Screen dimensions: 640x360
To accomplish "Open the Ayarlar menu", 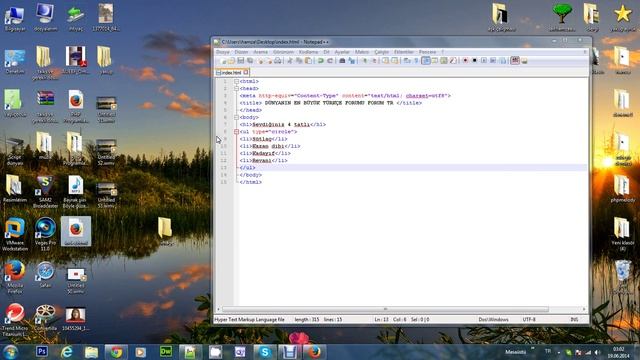I will [342, 52].
